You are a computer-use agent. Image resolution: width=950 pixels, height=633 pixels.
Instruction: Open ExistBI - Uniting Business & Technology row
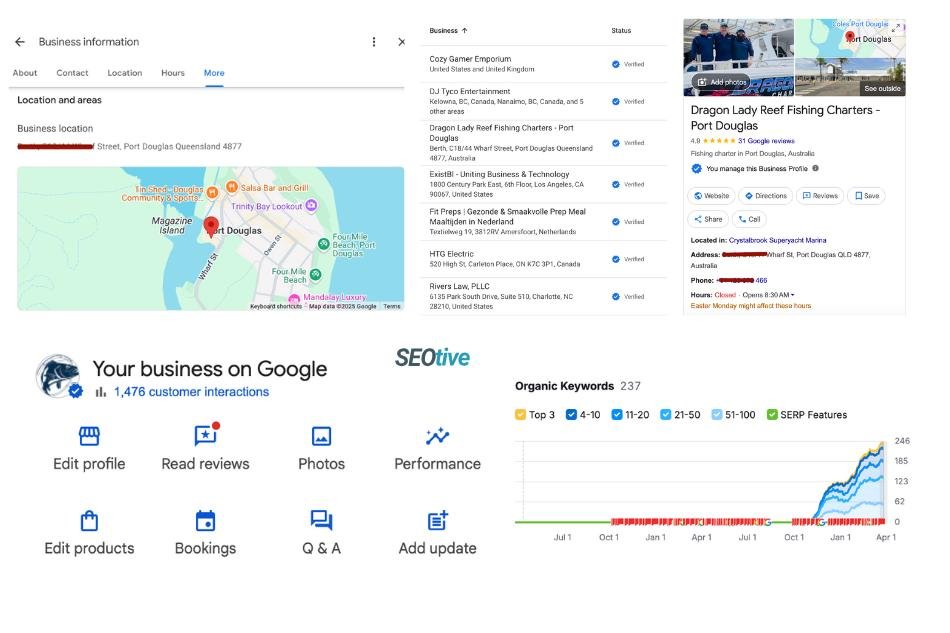point(544,184)
